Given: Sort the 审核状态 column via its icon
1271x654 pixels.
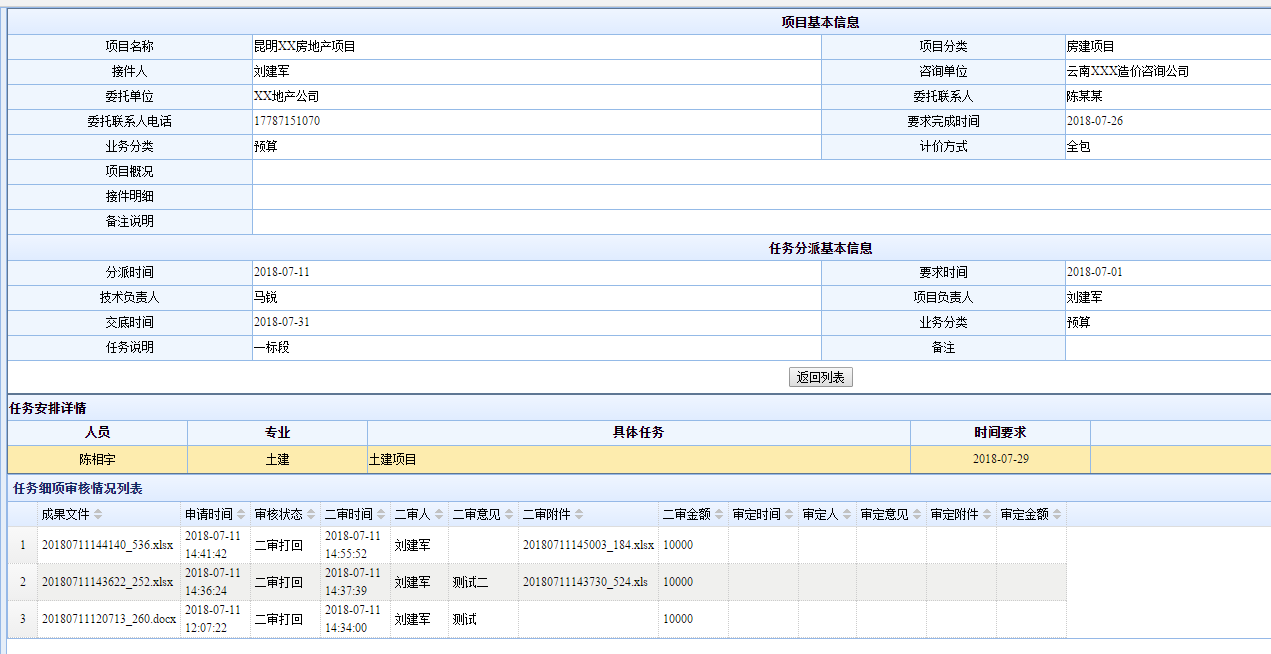Looking at the screenshot, I should (311, 515).
